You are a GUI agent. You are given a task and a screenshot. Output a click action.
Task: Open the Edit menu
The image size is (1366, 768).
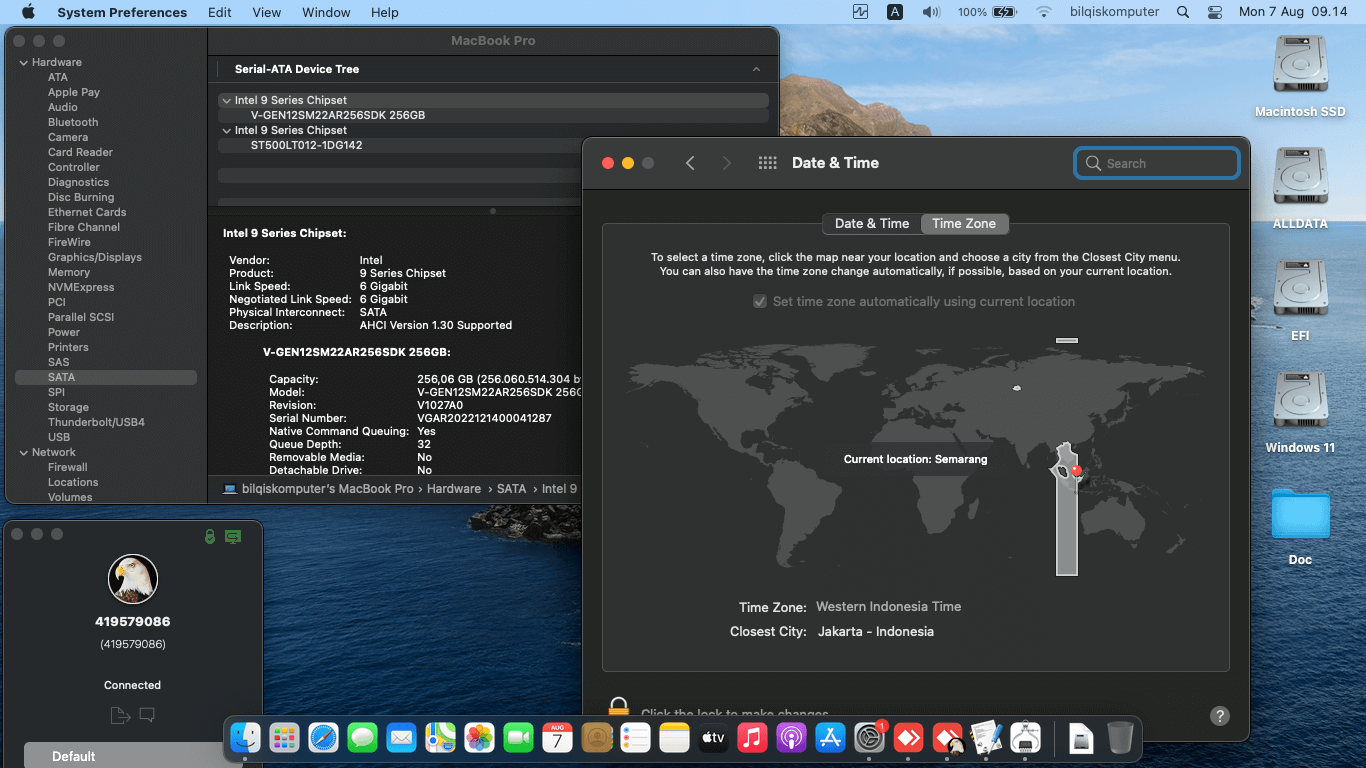pos(220,12)
